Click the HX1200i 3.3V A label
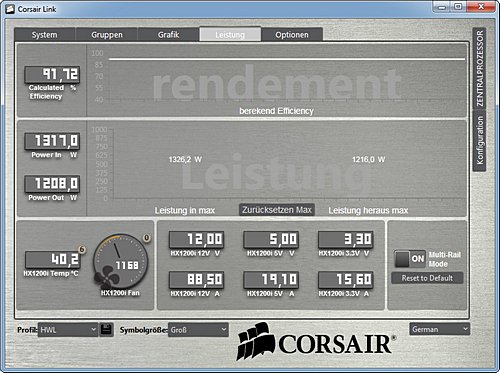Viewport: 500px width, 373px height. tap(344, 294)
